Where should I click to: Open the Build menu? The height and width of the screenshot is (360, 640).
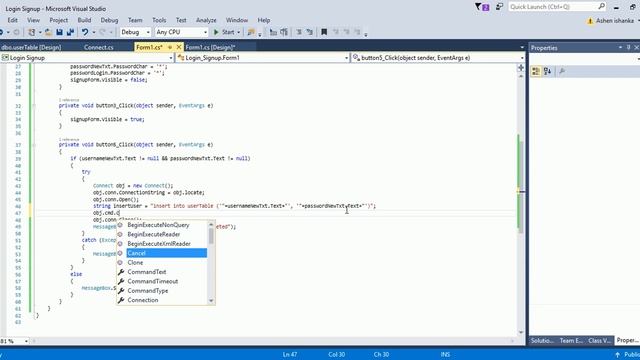tap(84, 20)
